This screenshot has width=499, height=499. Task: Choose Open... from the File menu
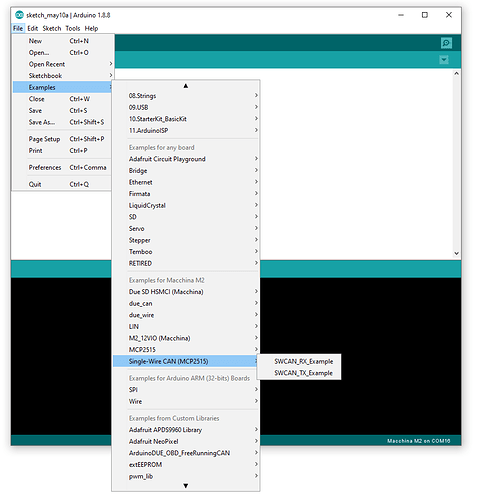tap(62, 53)
